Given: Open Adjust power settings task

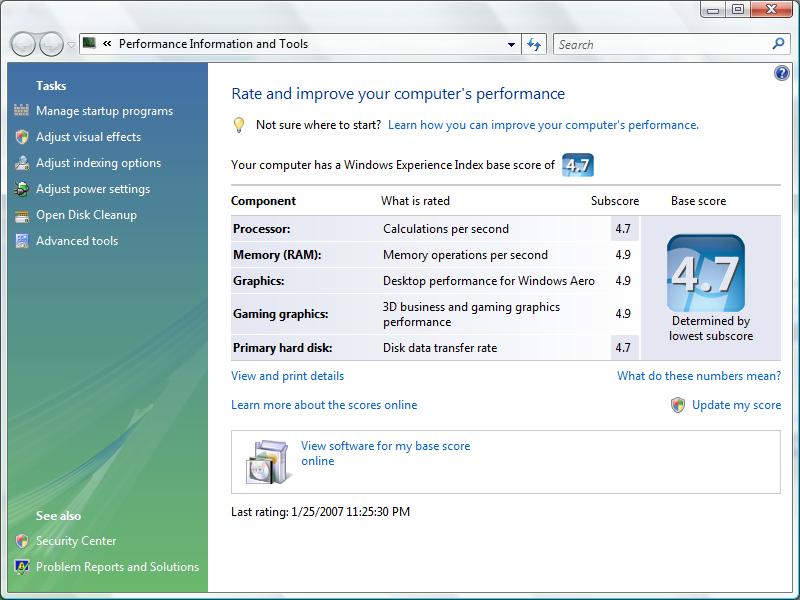Looking at the screenshot, I should coord(93,189).
